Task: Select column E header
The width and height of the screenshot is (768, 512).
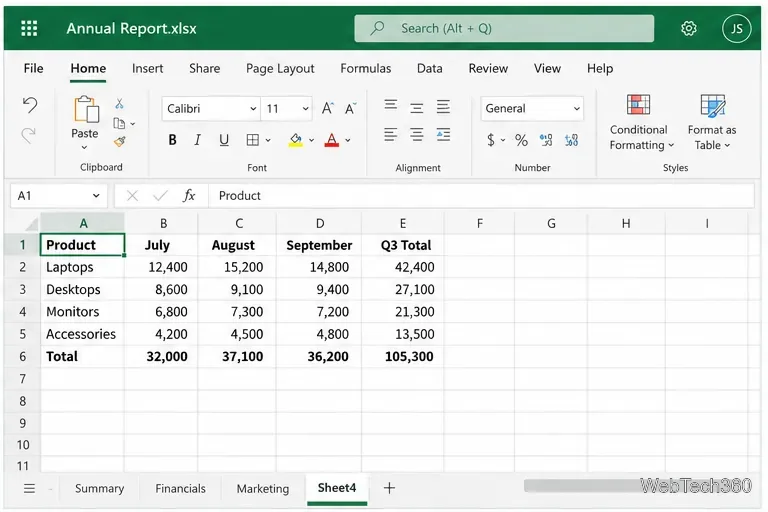Action: click(403, 223)
